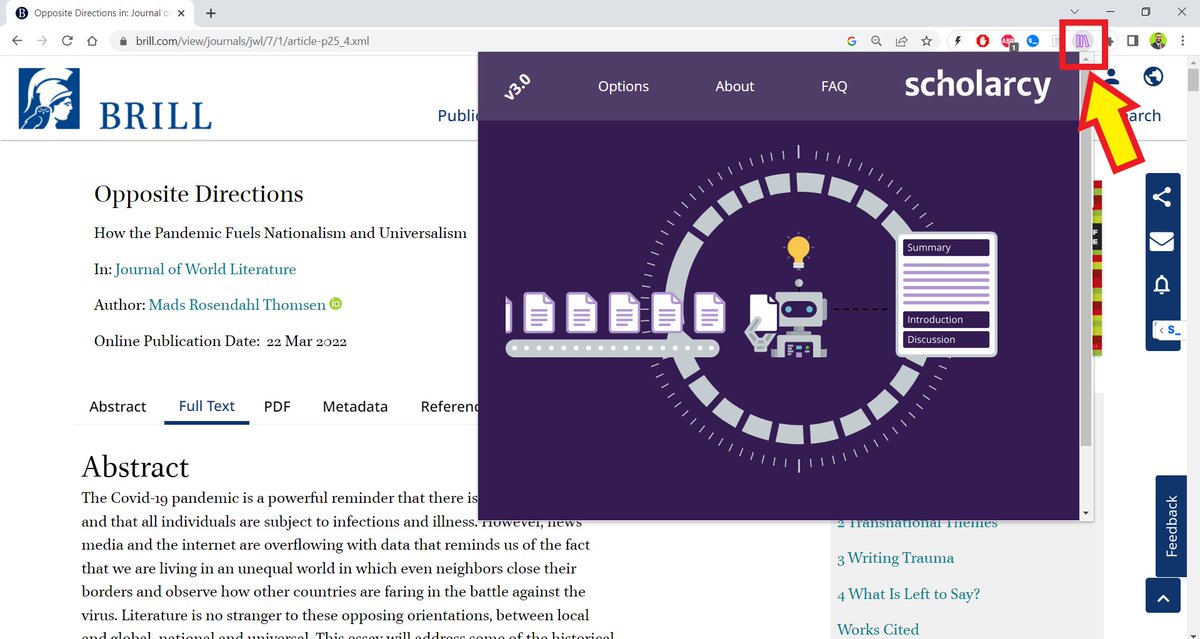Screen dimensions: 1200x639
Task: Switch to the Full Text tab
Action: click(x=207, y=405)
